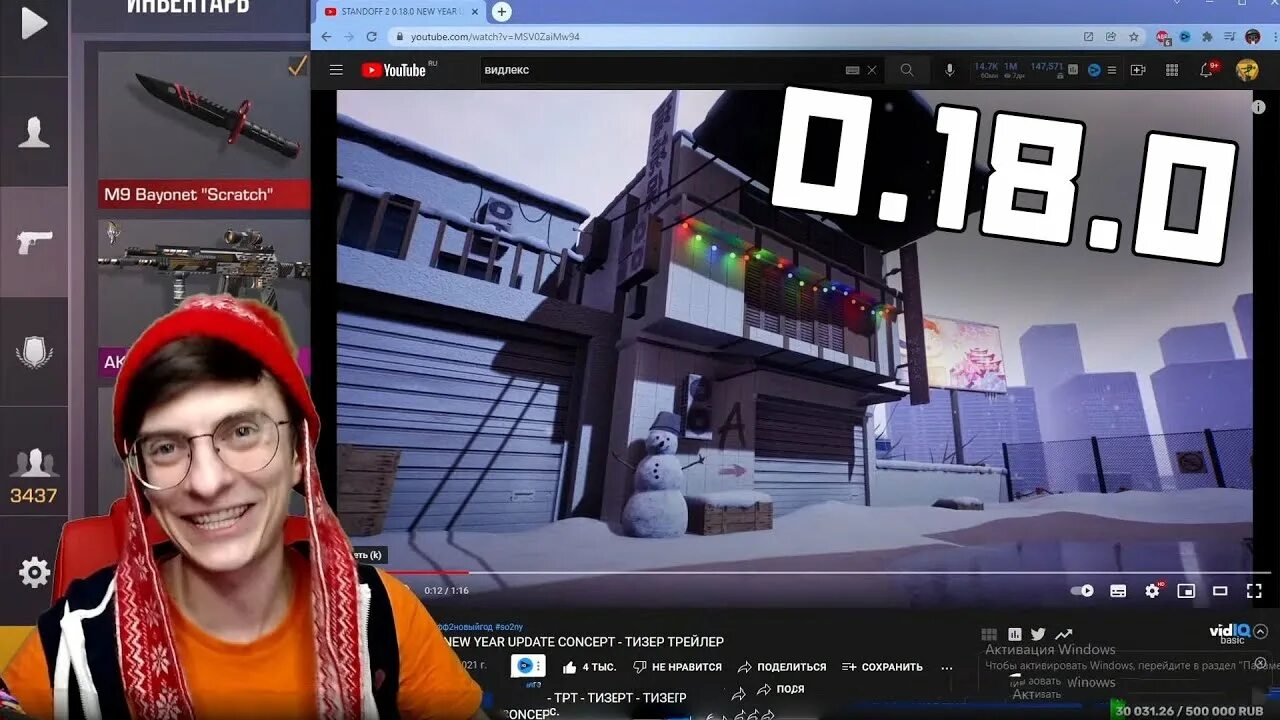The image size is (1280, 720).
Task: Open the Chrome media control icon
Action: click(1229, 37)
